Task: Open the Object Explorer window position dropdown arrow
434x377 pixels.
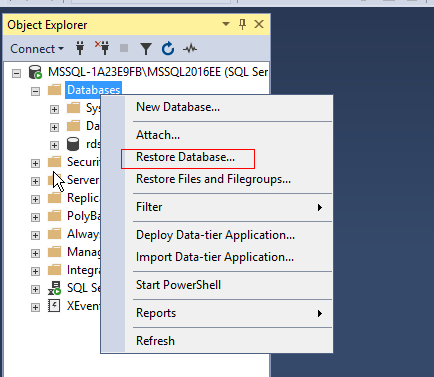Action: tap(226, 24)
